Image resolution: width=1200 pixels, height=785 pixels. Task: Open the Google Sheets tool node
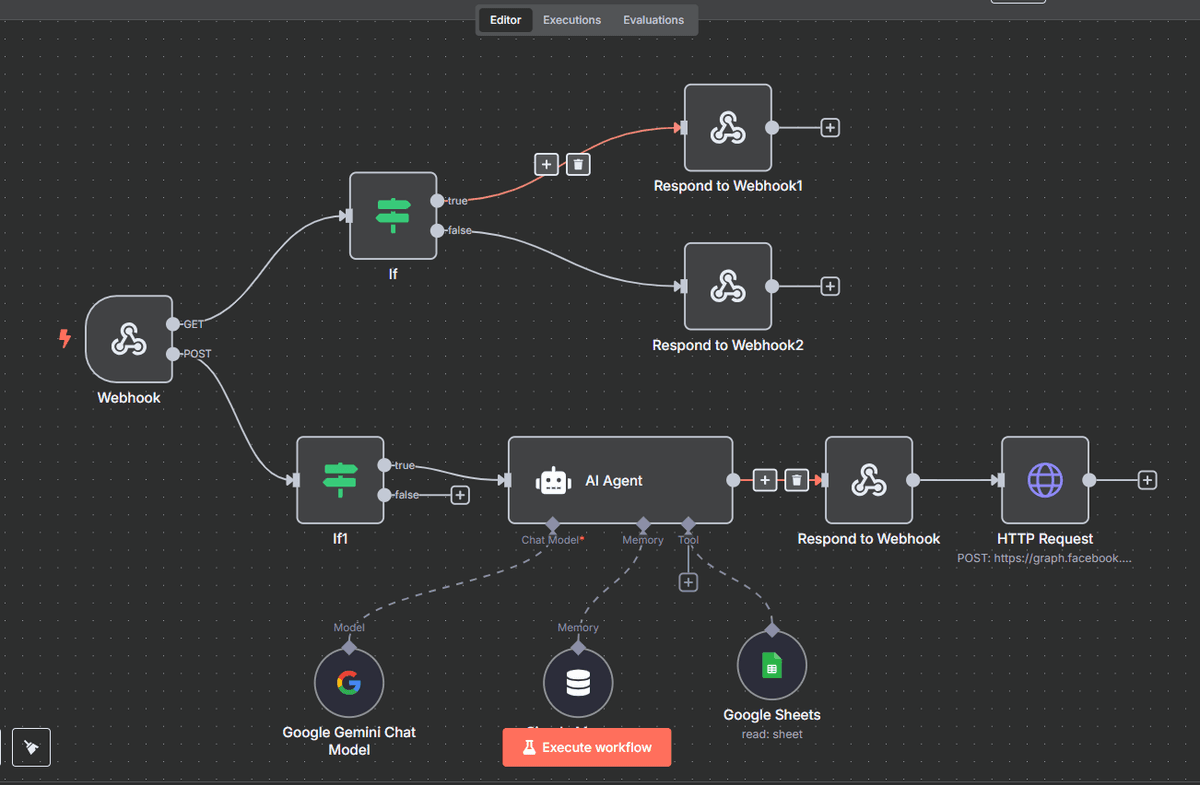pos(771,666)
